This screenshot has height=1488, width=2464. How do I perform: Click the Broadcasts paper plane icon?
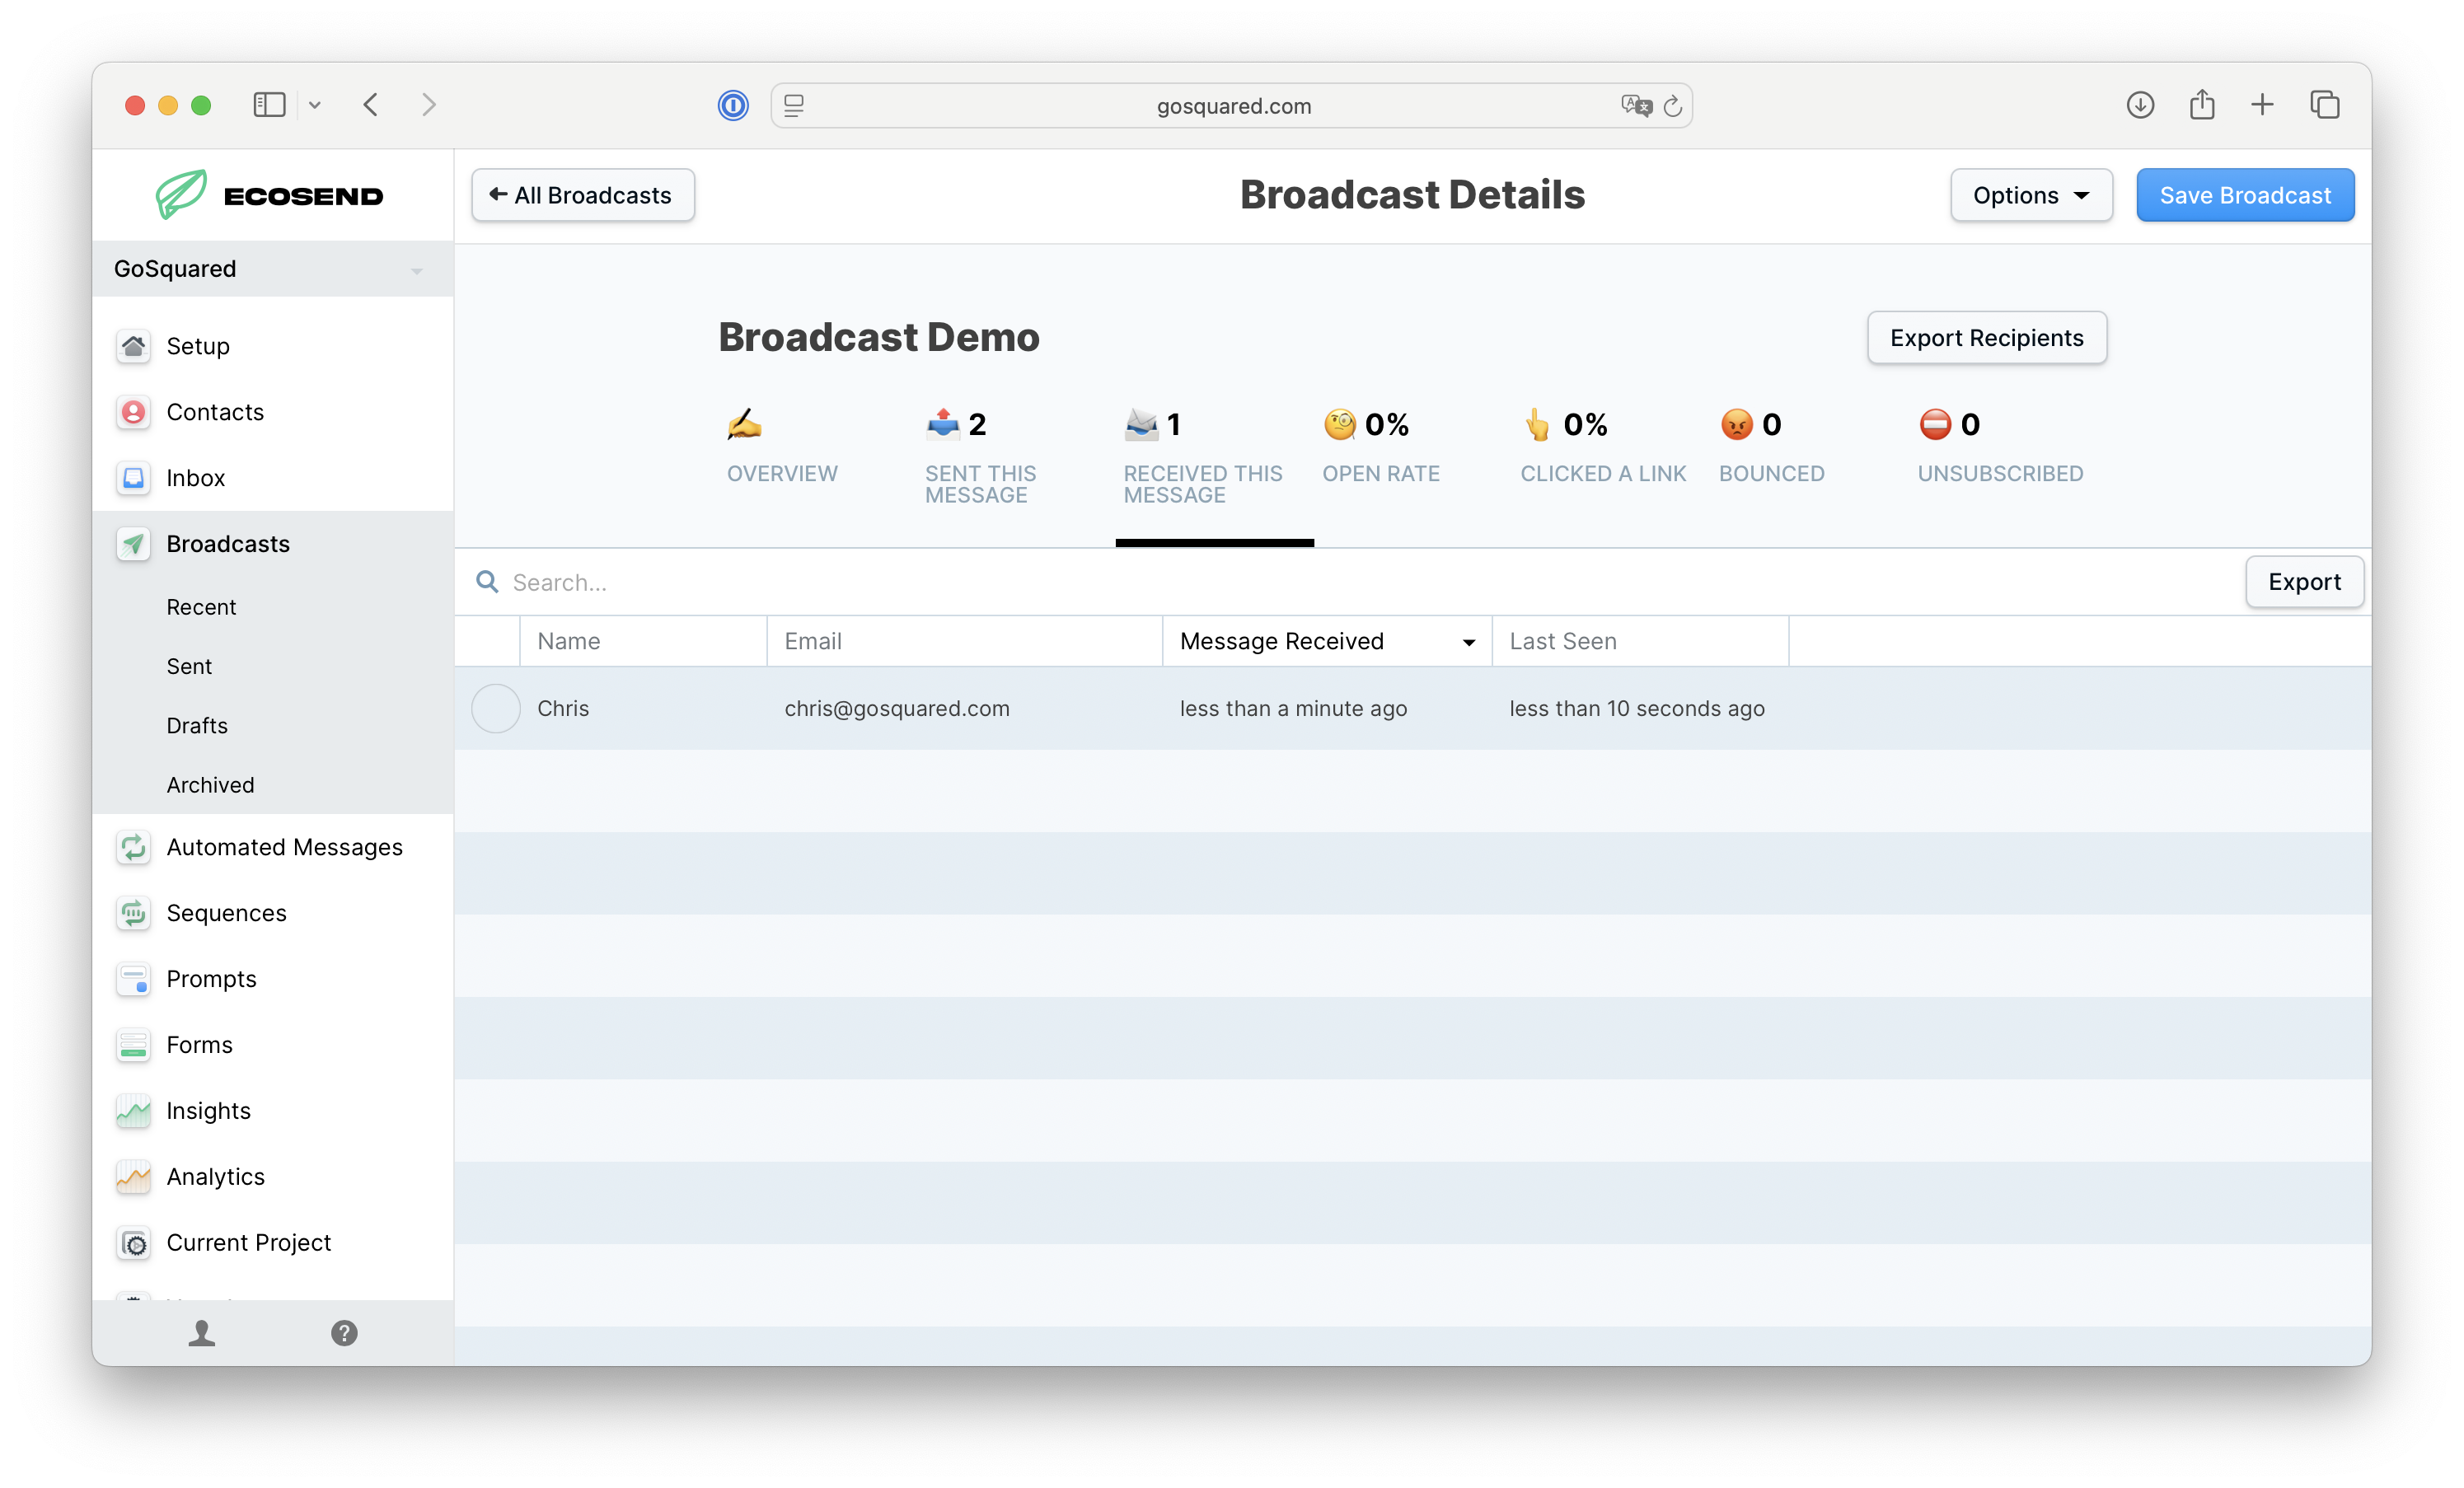tap(134, 543)
